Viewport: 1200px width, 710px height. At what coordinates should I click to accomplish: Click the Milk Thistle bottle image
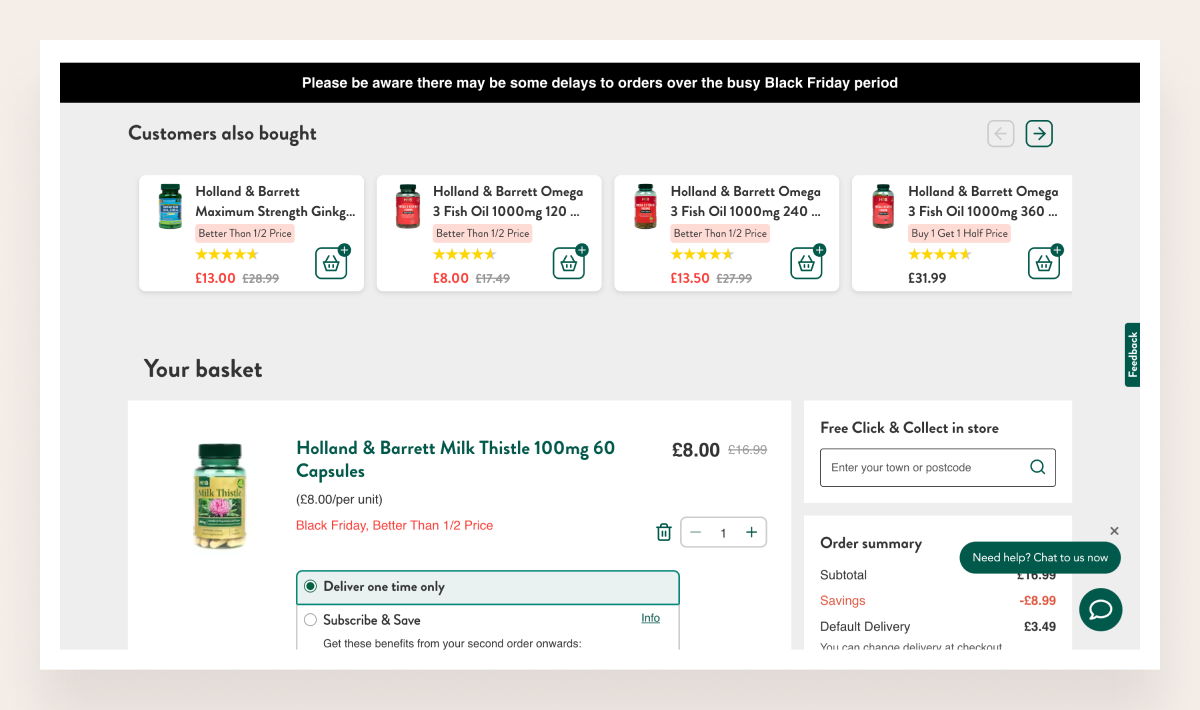coord(218,496)
